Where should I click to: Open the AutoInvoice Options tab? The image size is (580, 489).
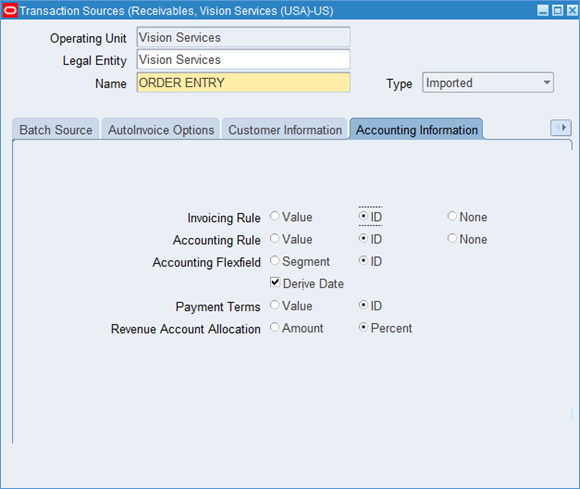[x=161, y=129]
